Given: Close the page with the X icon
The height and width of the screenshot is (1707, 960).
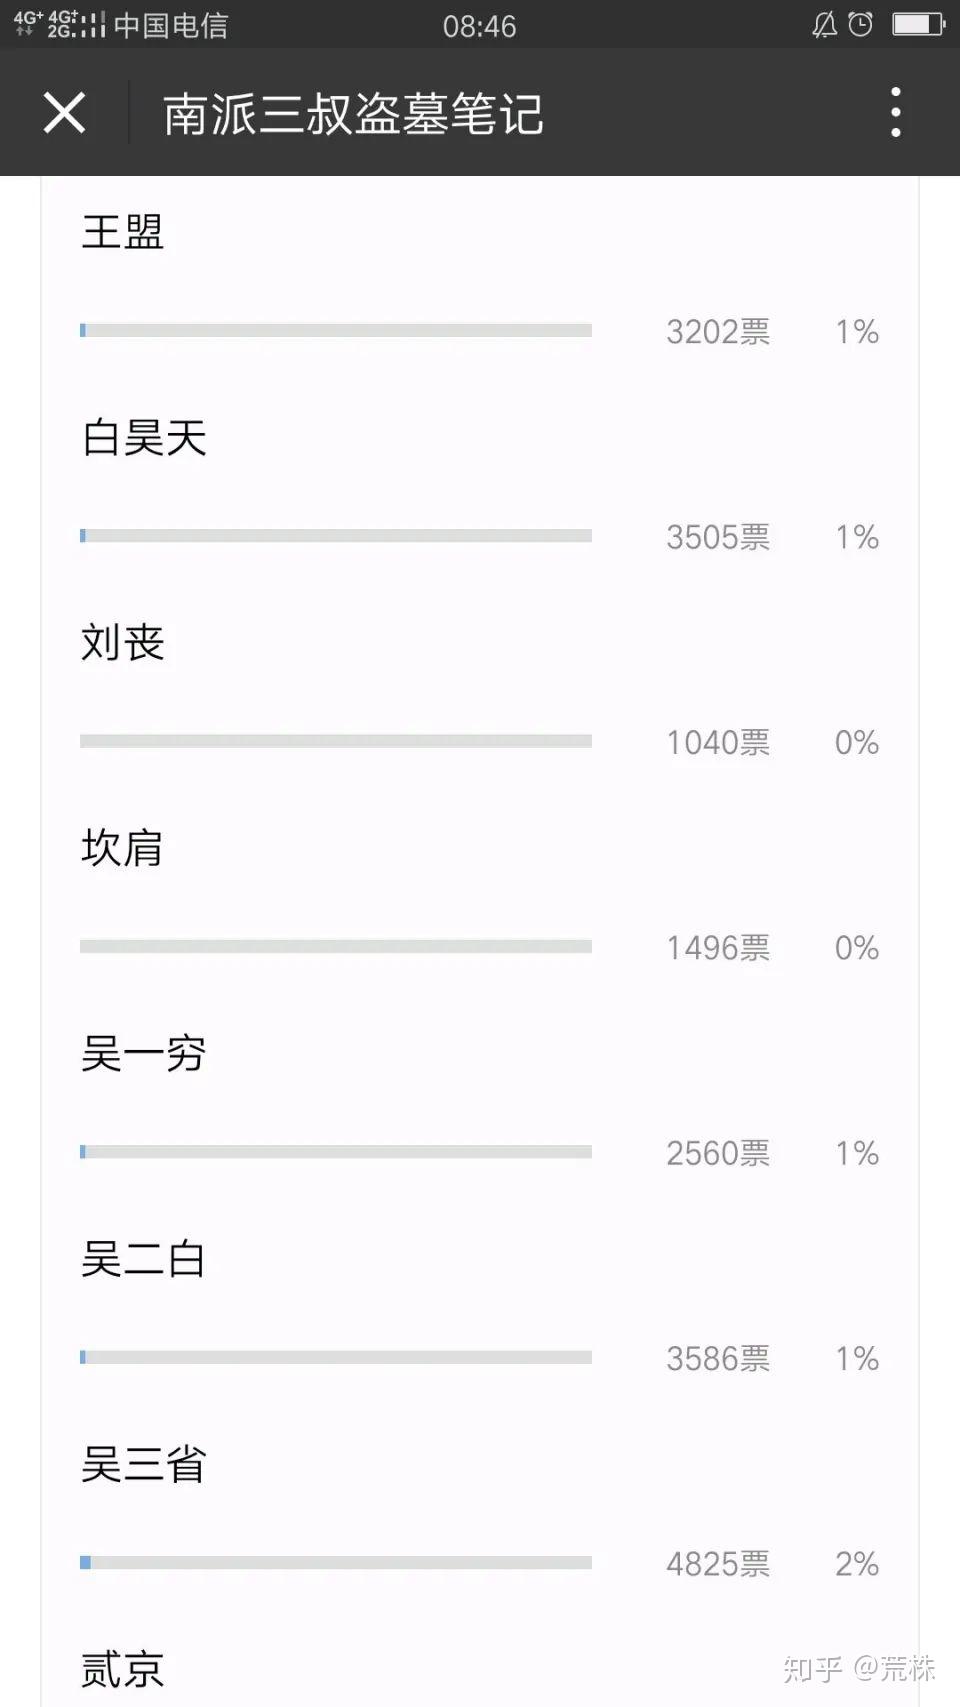Looking at the screenshot, I should [65, 112].
